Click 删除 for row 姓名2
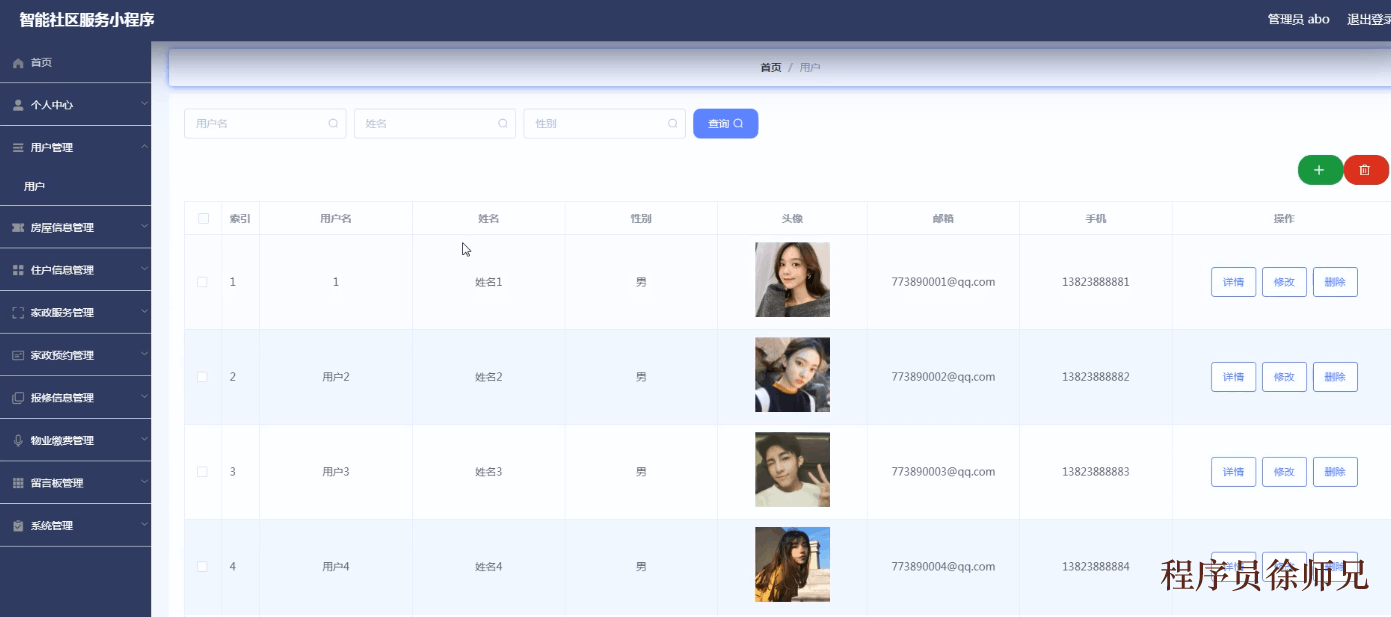The height and width of the screenshot is (617, 1391). (1335, 377)
